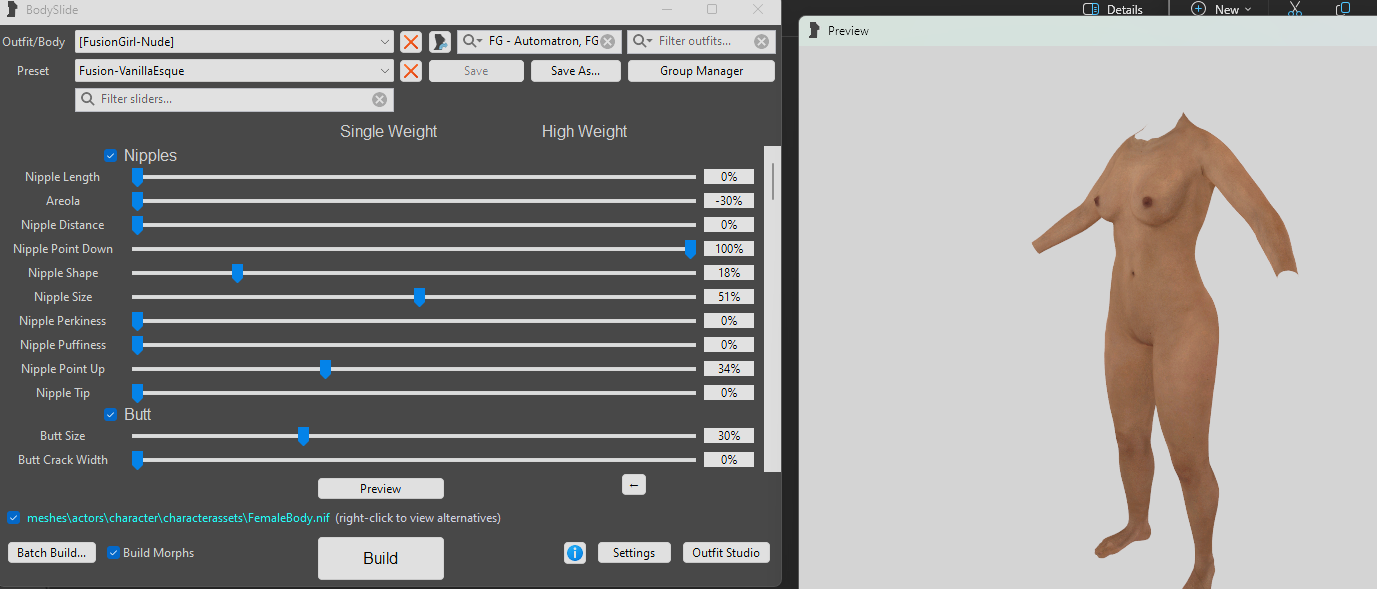Click the Nipple Length slider handle

(x=138, y=177)
